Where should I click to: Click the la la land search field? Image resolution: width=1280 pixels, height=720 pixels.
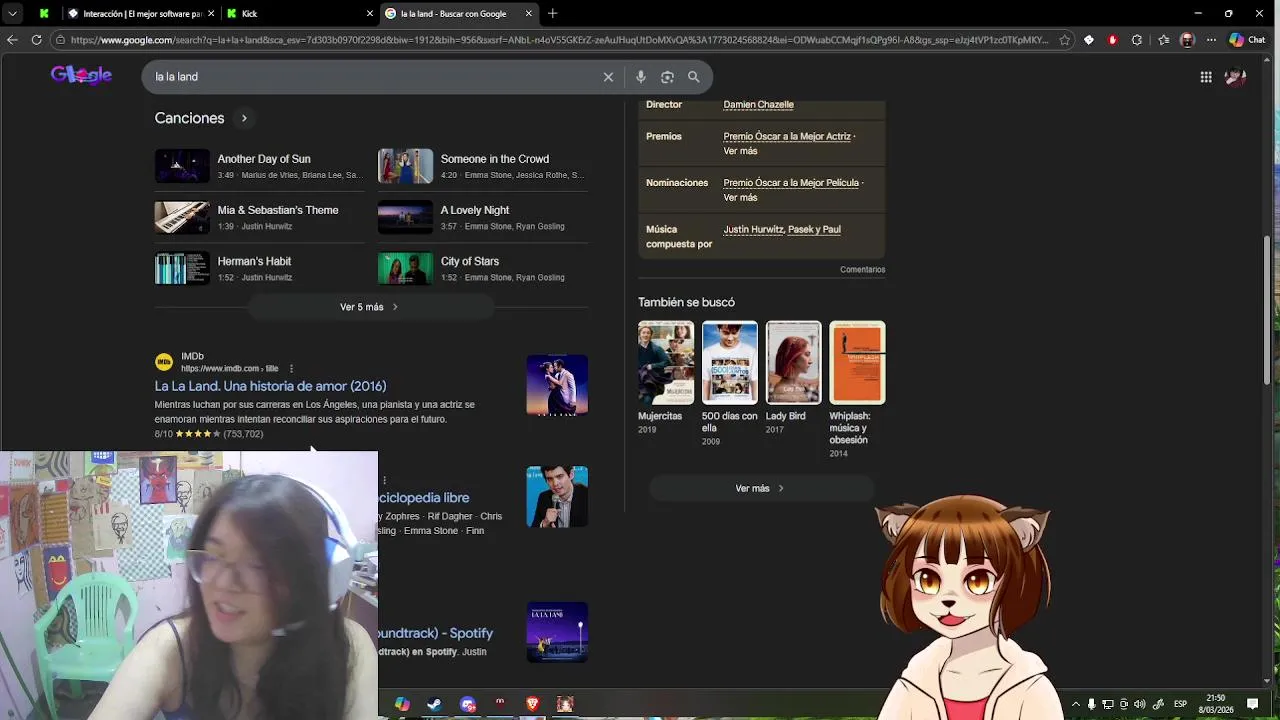tap(370, 77)
